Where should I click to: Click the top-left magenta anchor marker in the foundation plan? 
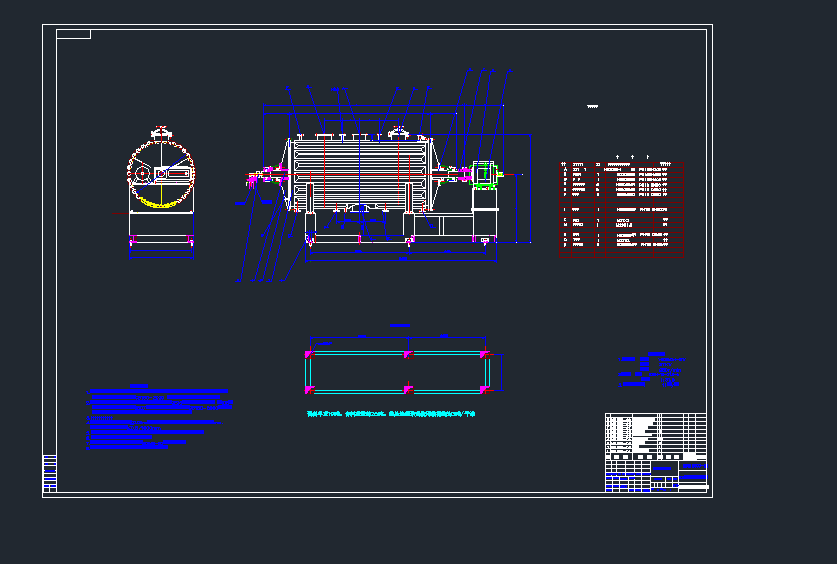(x=309, y=354)
